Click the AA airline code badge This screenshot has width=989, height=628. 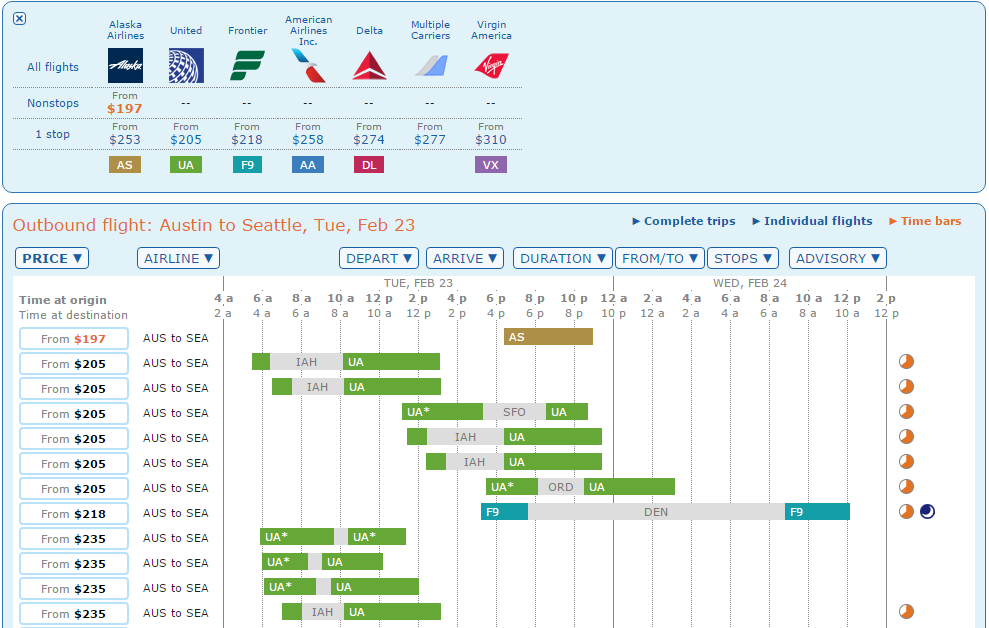308,165
